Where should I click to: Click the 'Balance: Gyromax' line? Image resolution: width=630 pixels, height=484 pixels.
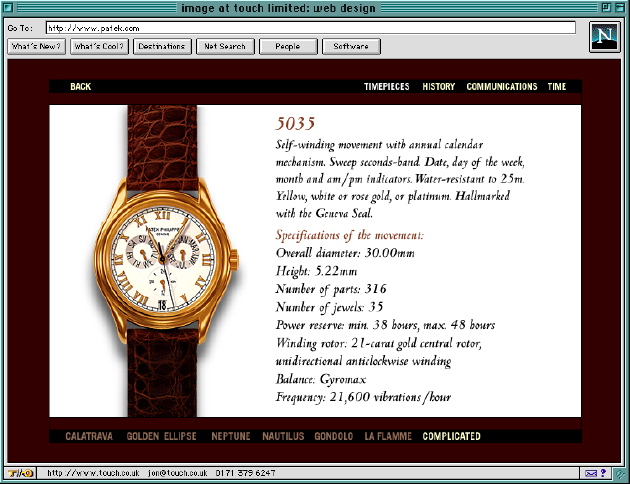pos(321,379)
